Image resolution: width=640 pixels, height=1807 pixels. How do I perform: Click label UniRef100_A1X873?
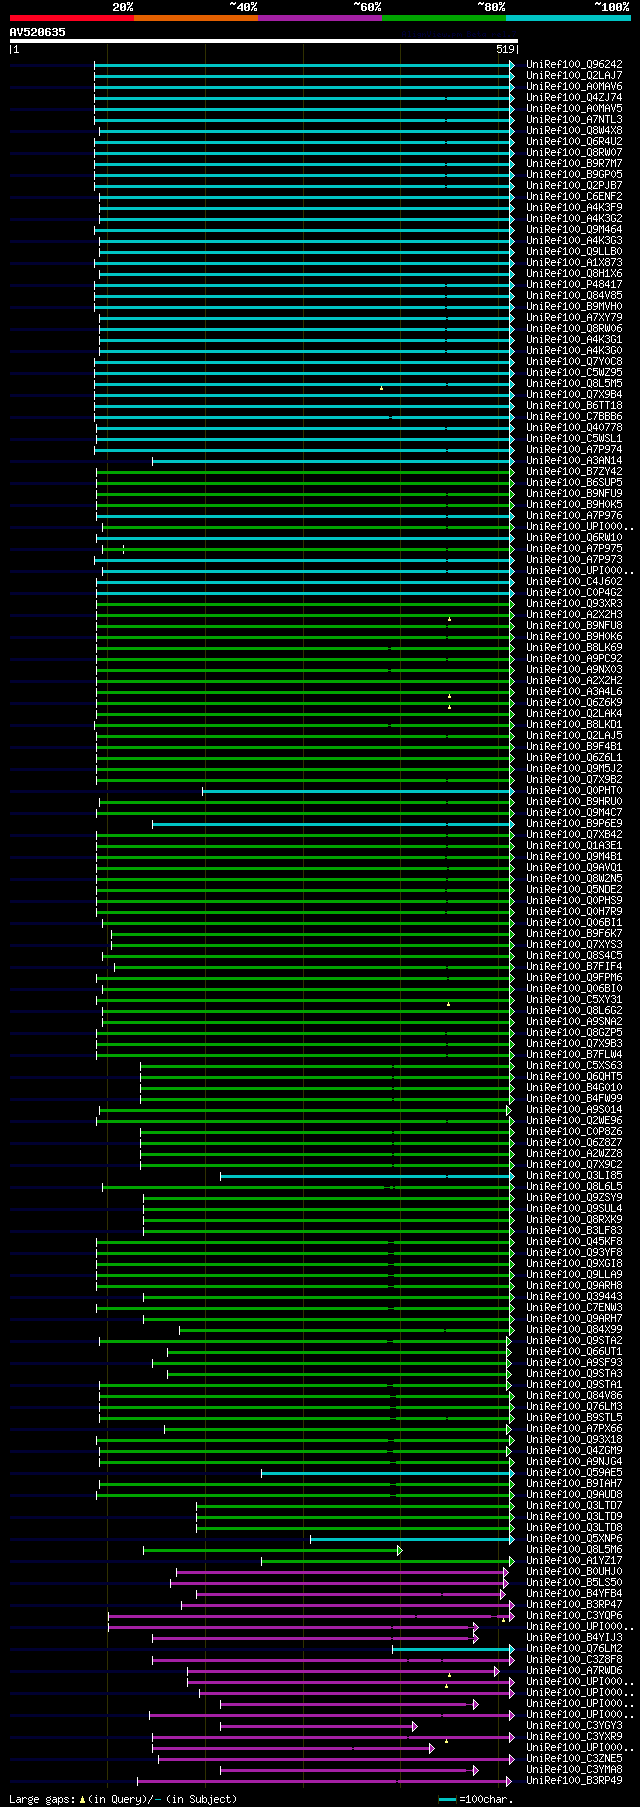(574, 263)
